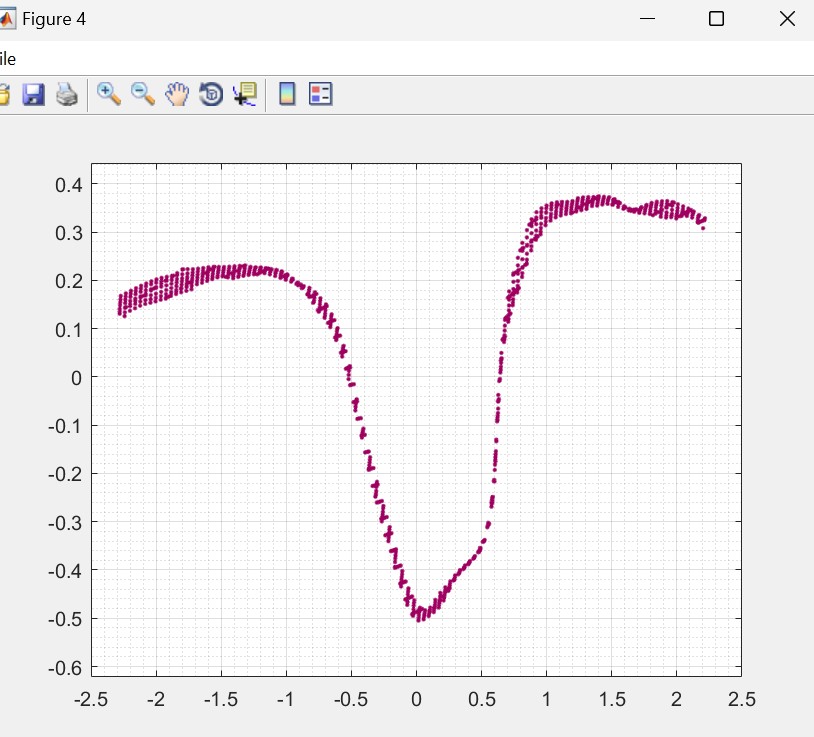The height and width of the screenshot is (737, 814).
Task: Click the y-axis tick label 0.4
Action: 66,184
